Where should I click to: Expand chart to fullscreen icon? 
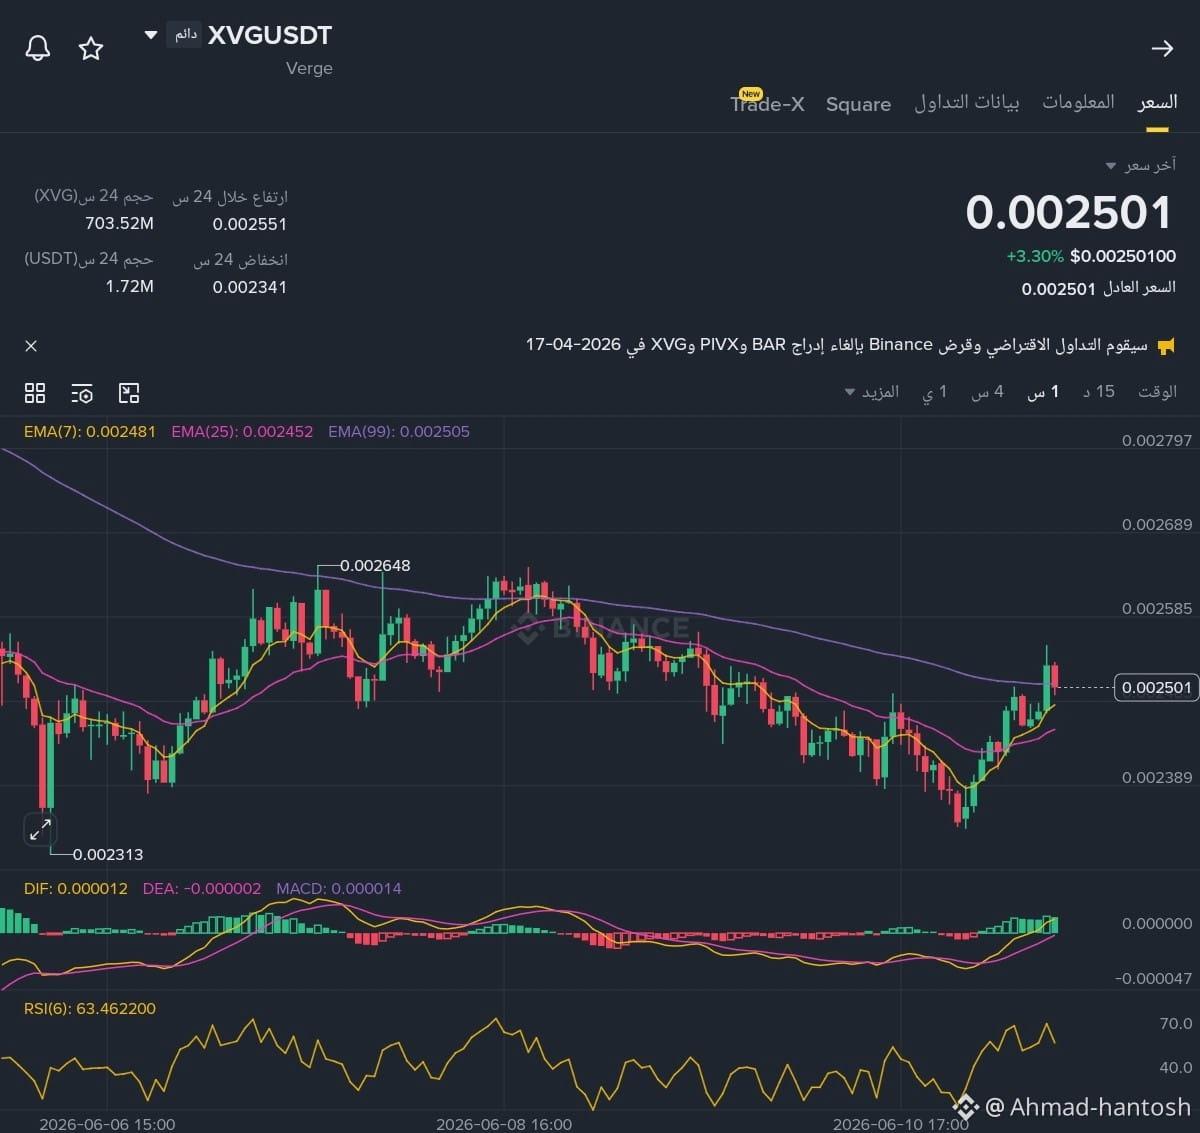[x=40, y=829]
